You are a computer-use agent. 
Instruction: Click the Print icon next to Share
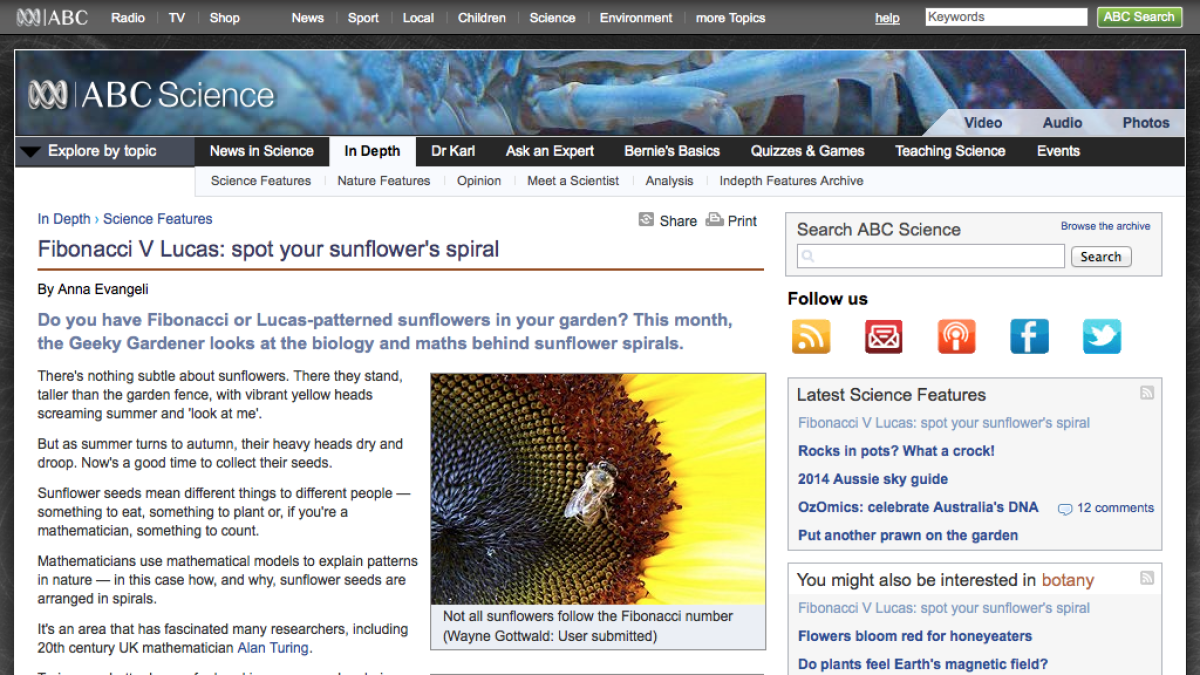click(x=714, y=219)
